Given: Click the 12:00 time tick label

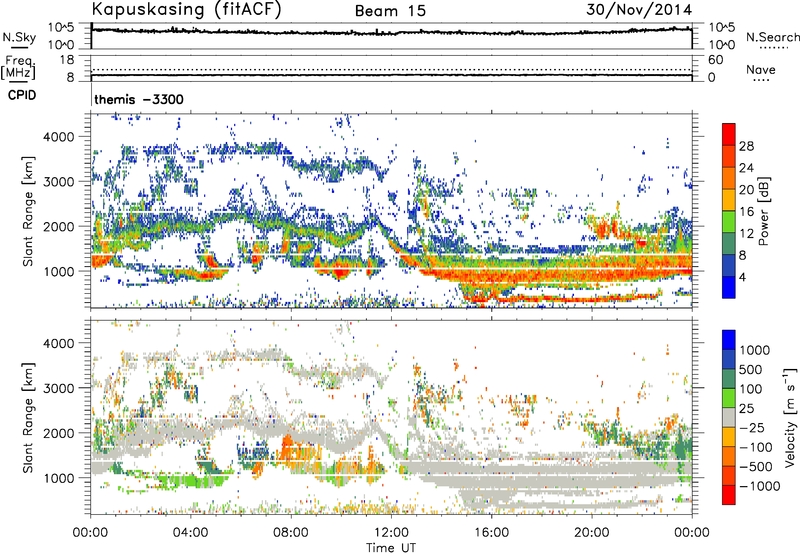Looking at the screenshot, I should (x=391, y=533).
